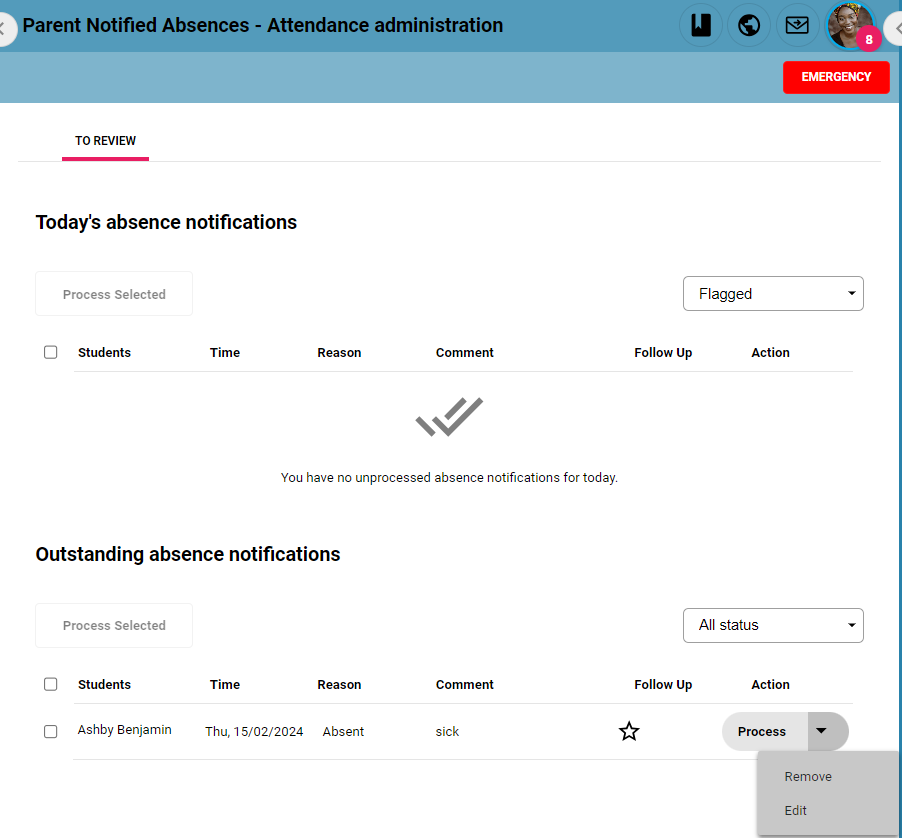
Task: Choose Edit from the action menu
Action: tap(795, 810)
